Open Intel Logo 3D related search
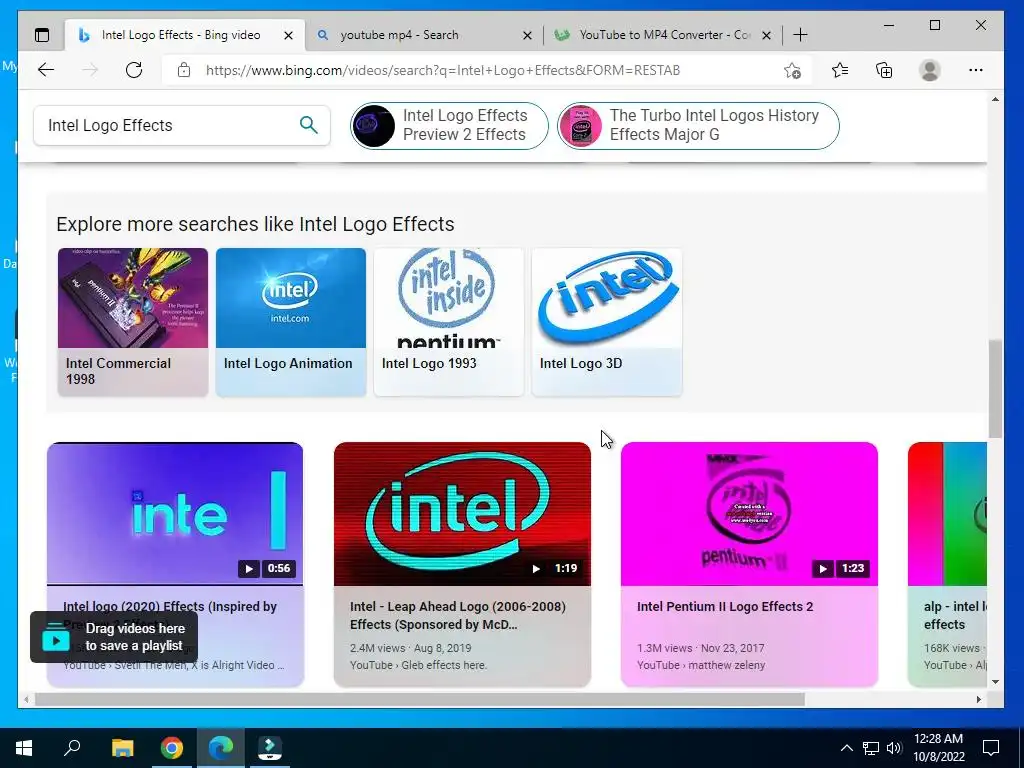This screenshot has width=1024, height=768. click(x=607, y=322)
